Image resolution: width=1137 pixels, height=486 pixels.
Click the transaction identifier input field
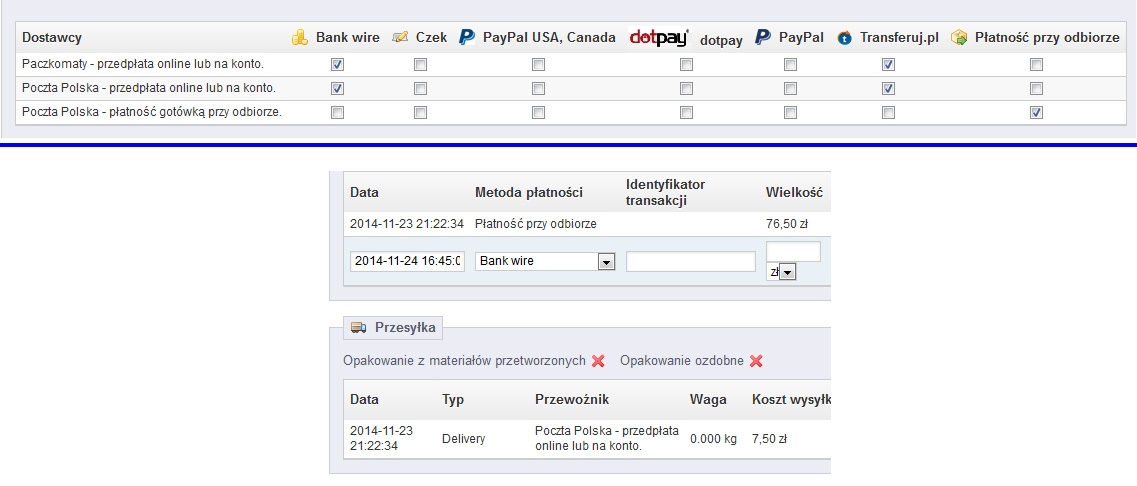(x=691, y=261)
